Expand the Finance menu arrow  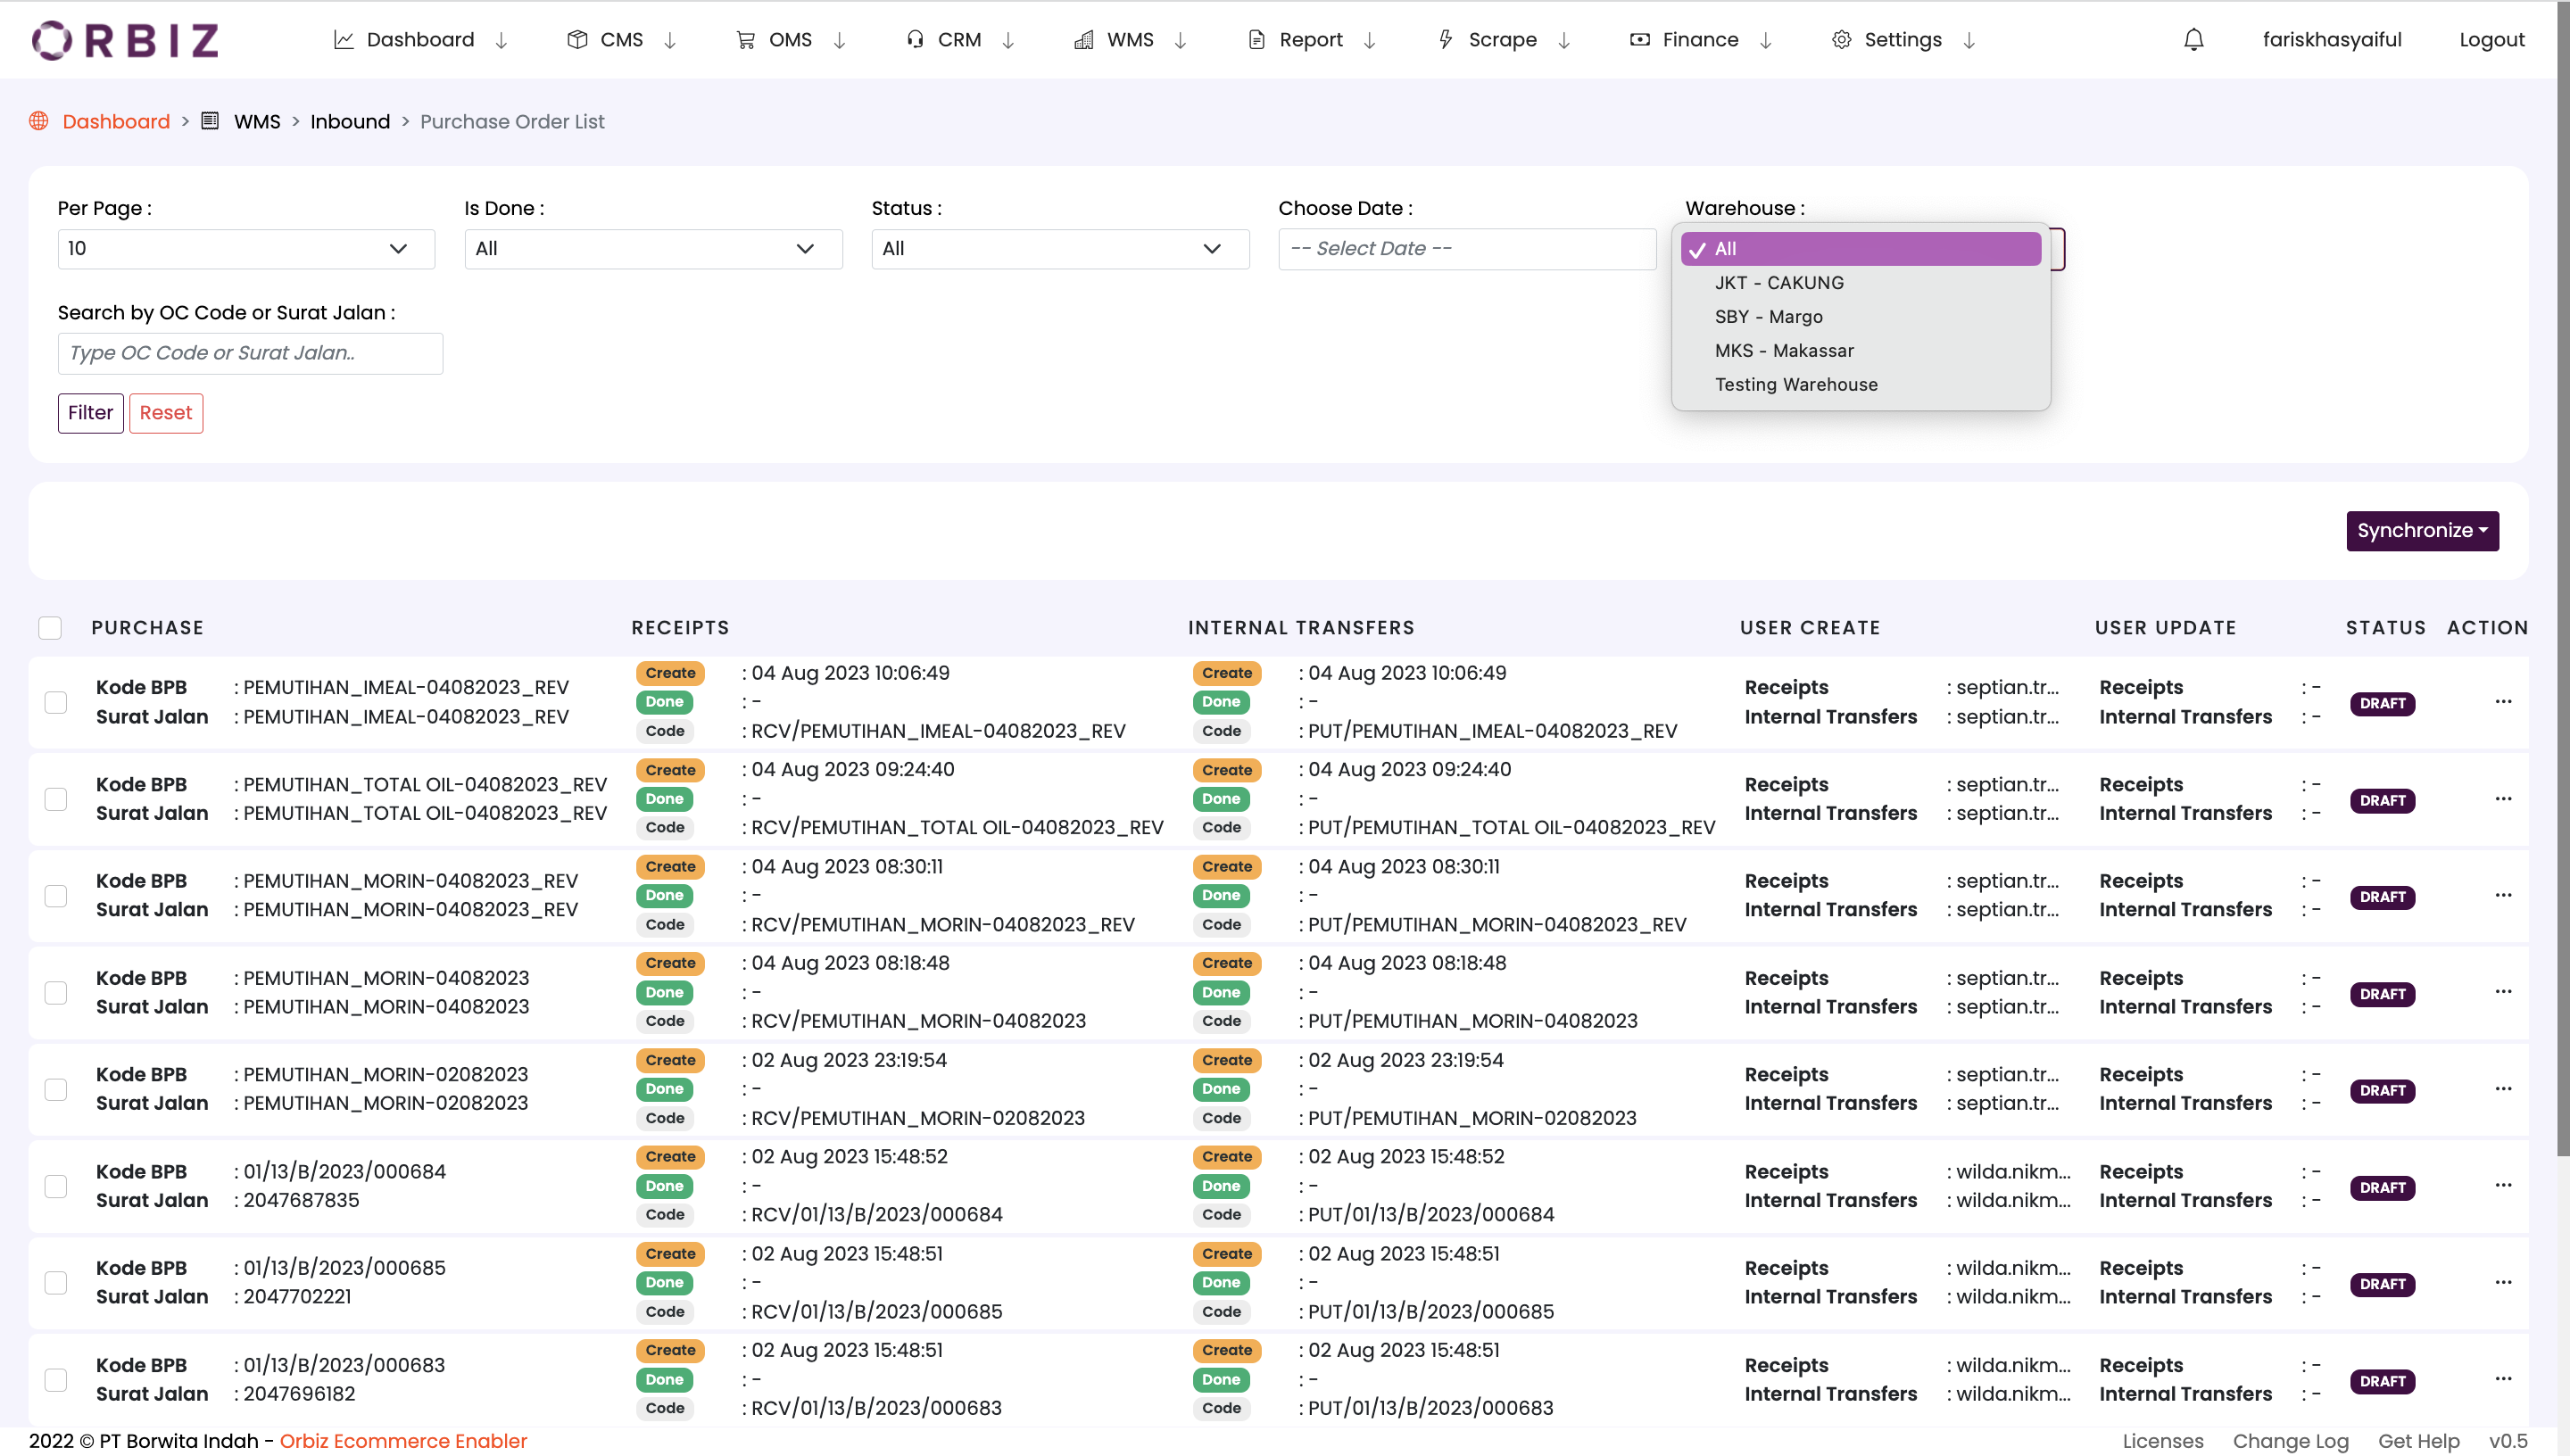point(1766,40)
